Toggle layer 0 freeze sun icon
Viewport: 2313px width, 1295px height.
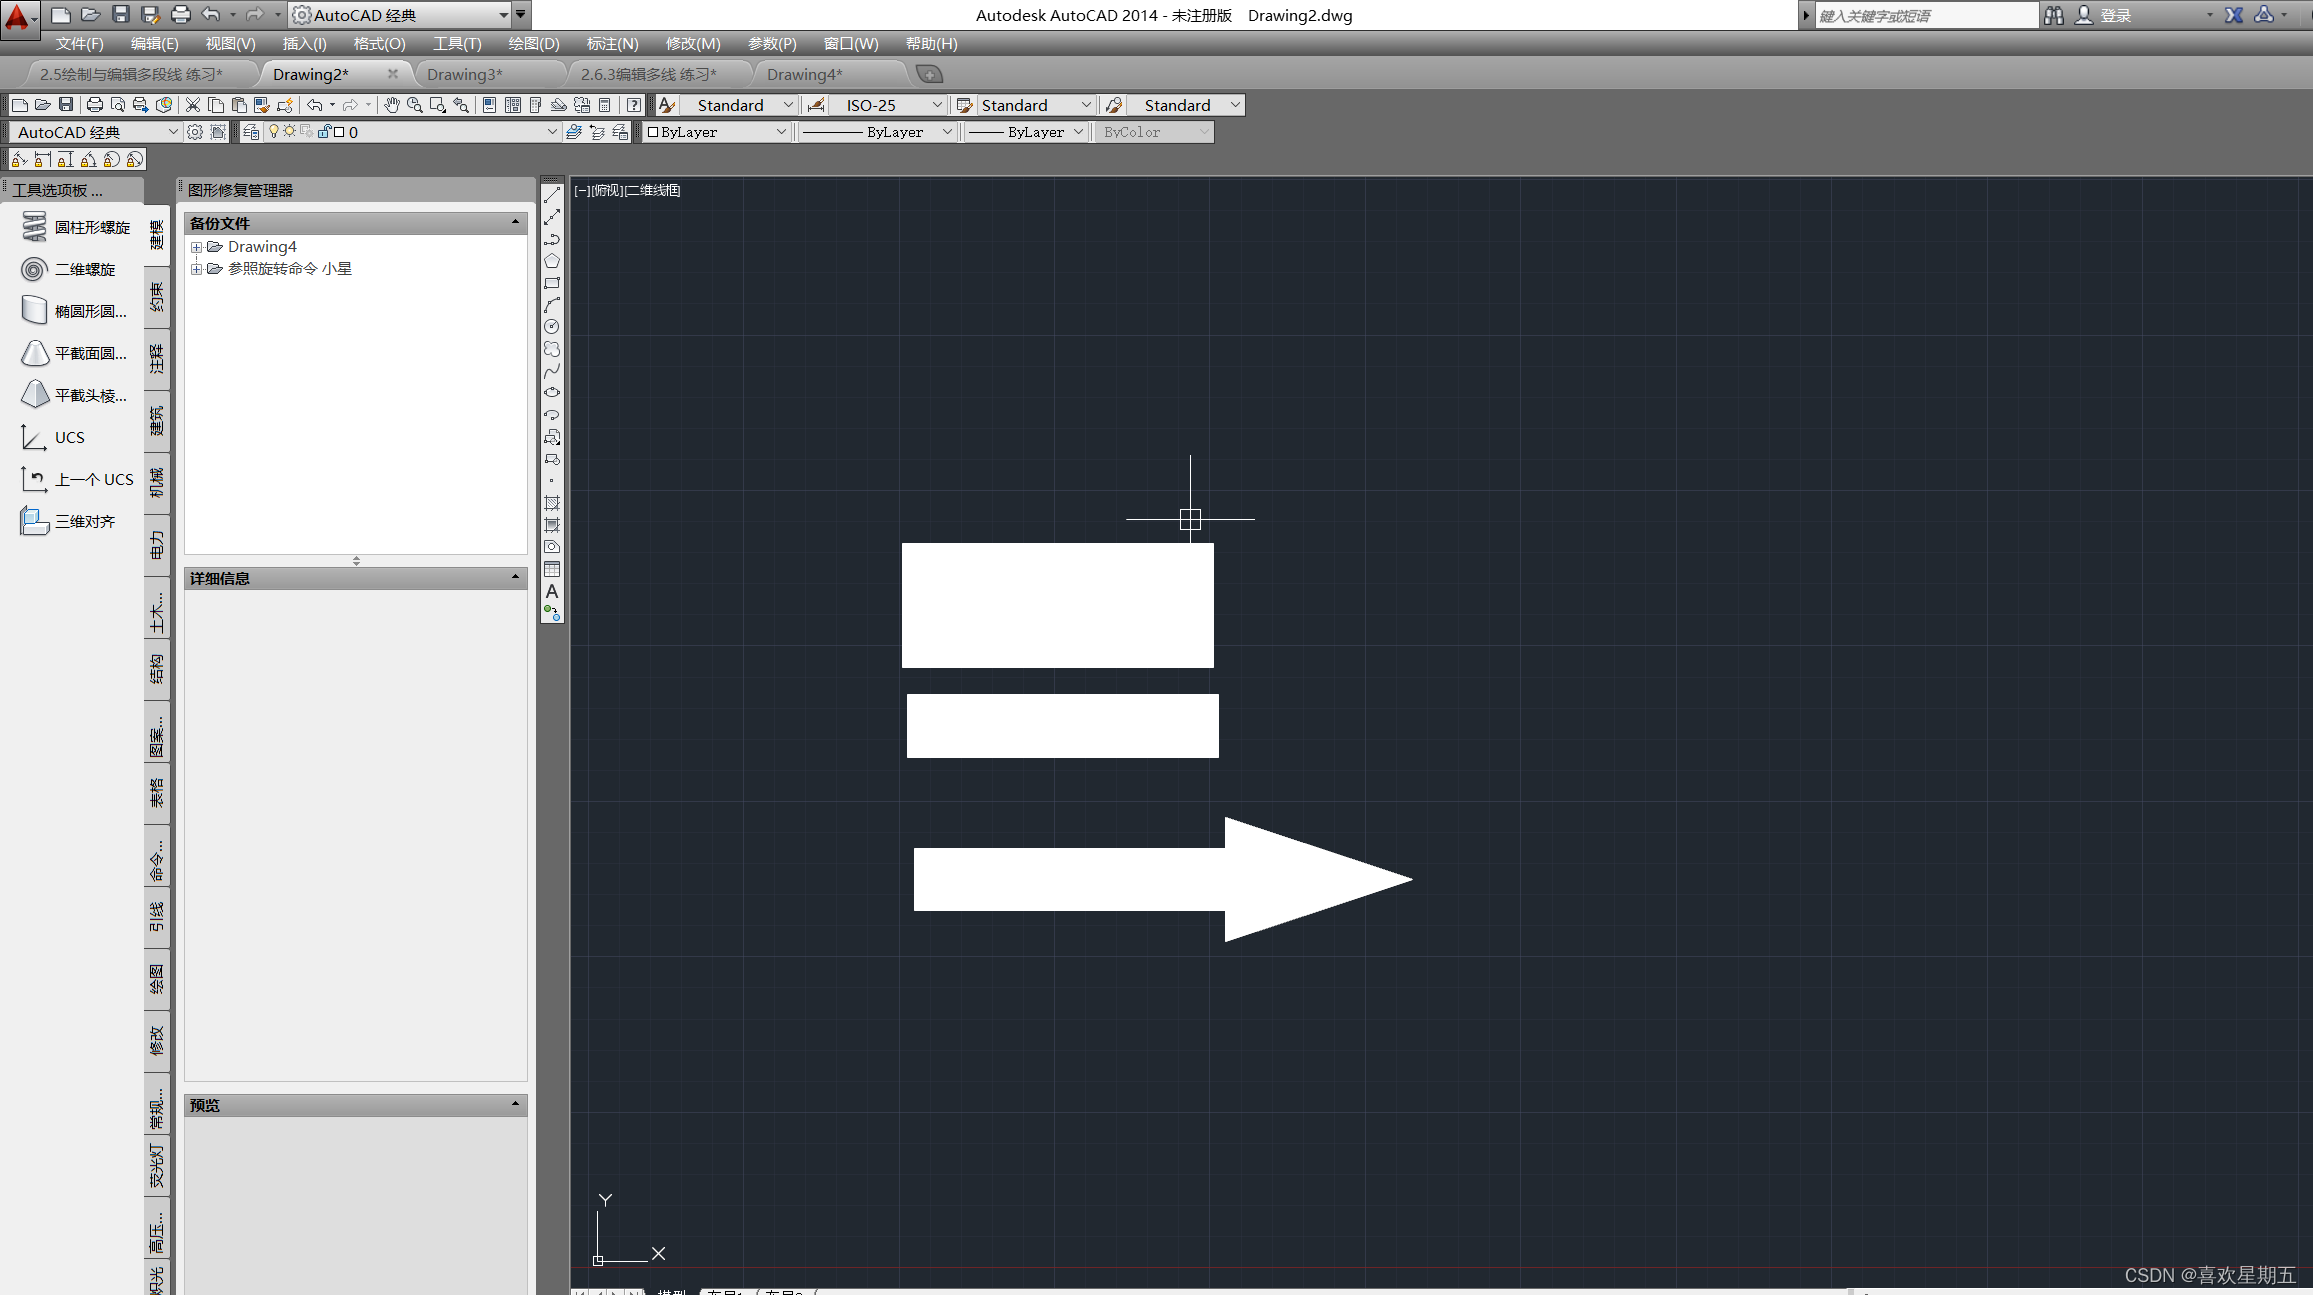(289, 132)
